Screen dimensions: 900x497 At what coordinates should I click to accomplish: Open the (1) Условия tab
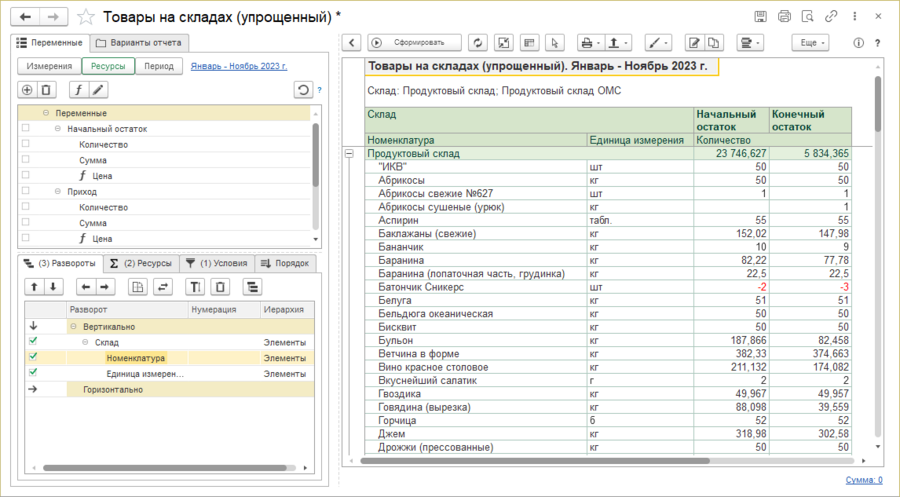(216, 263)
